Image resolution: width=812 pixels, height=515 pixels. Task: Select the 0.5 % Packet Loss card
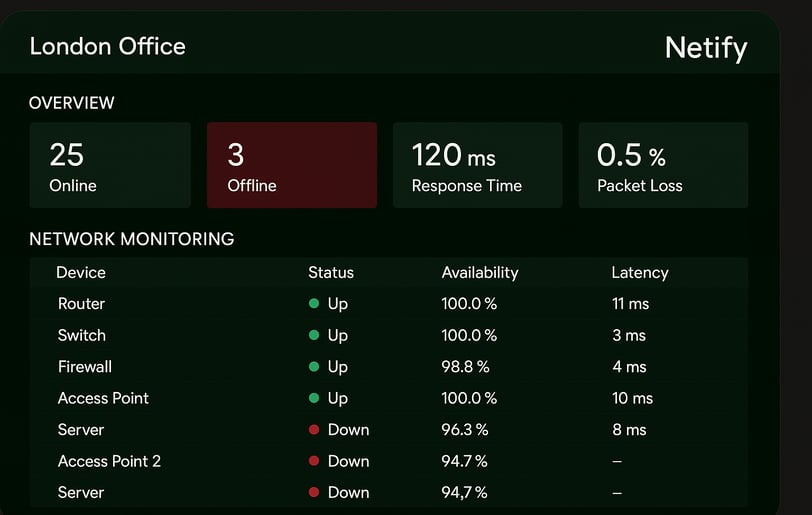click(x=663, y=165)
